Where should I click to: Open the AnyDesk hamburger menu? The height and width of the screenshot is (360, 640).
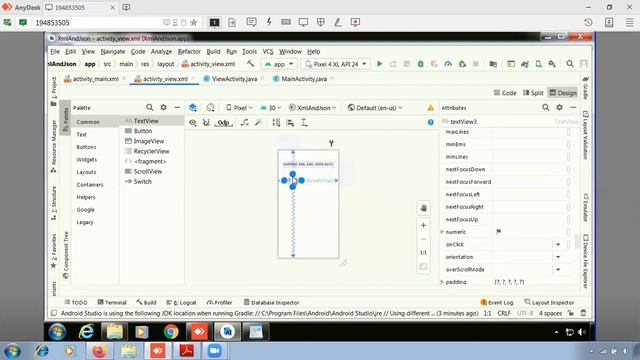[629, 22]
